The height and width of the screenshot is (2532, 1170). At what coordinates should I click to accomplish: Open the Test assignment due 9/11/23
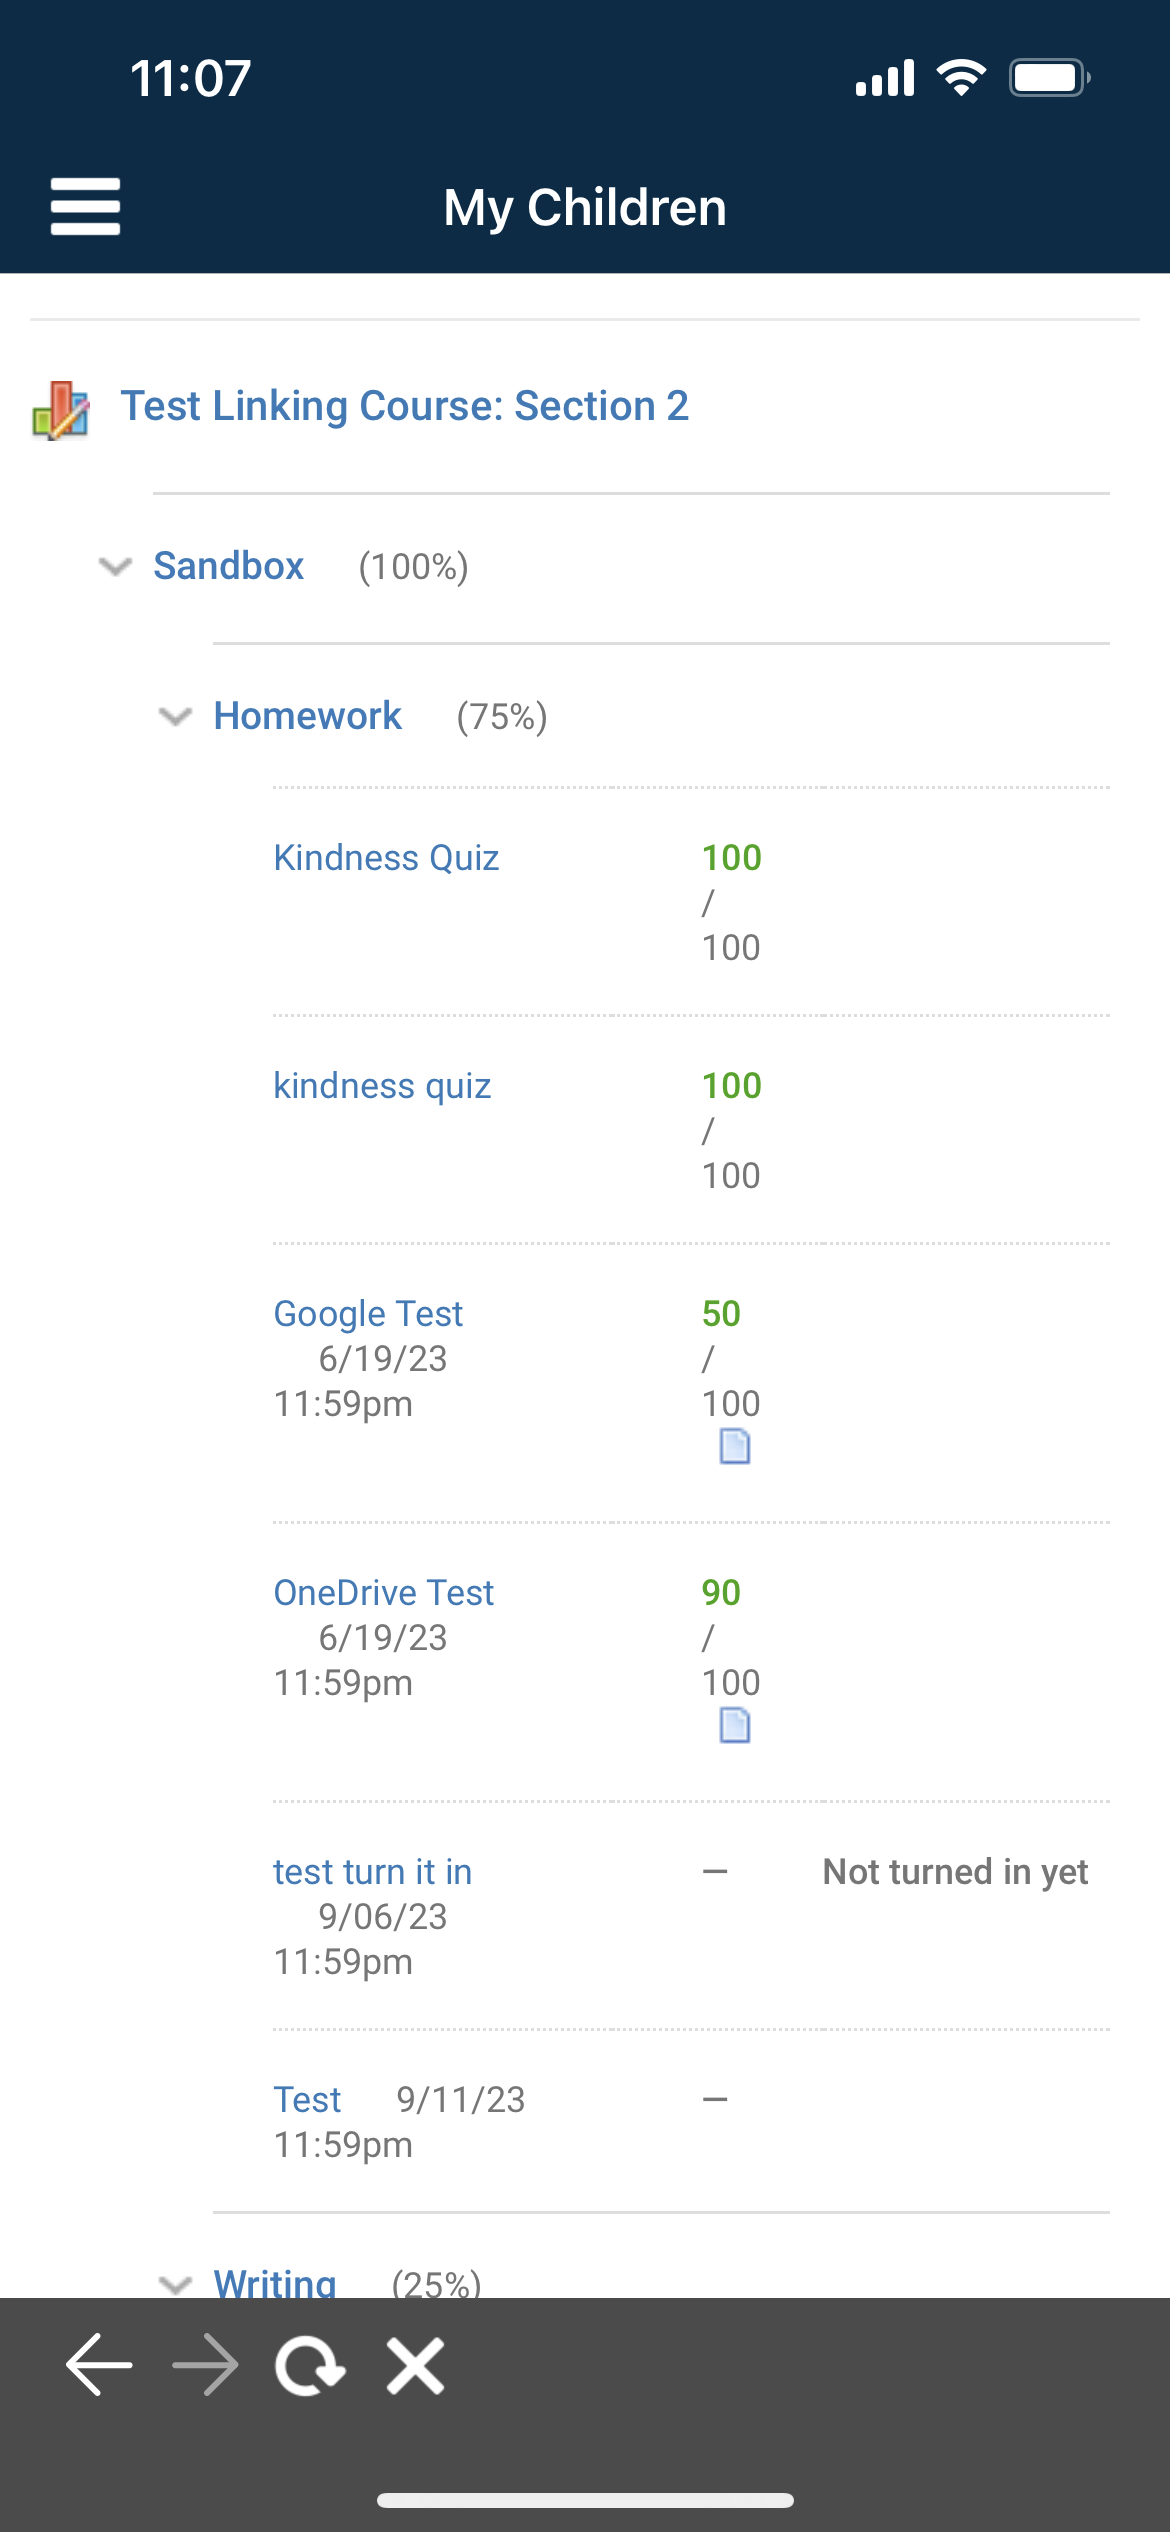click(x=308, y=2100)
